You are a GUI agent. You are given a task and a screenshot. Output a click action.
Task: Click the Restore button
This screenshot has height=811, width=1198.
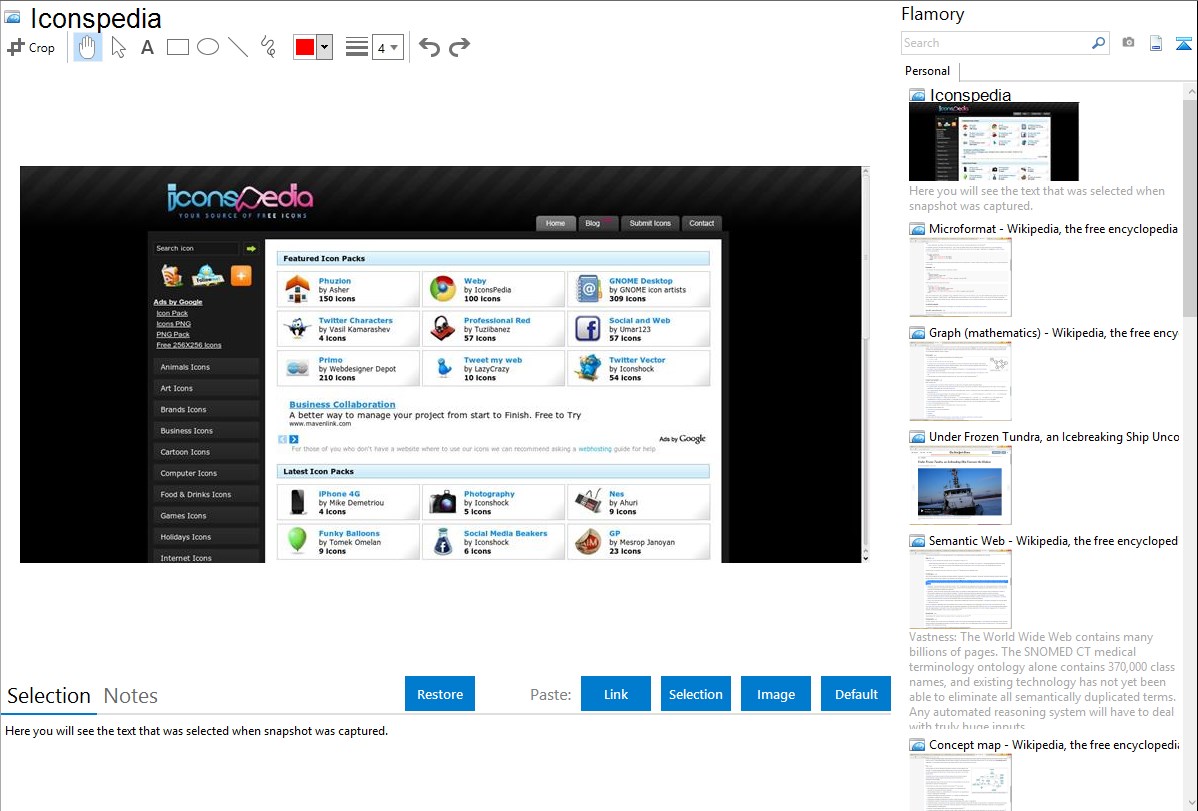(440, 694)
